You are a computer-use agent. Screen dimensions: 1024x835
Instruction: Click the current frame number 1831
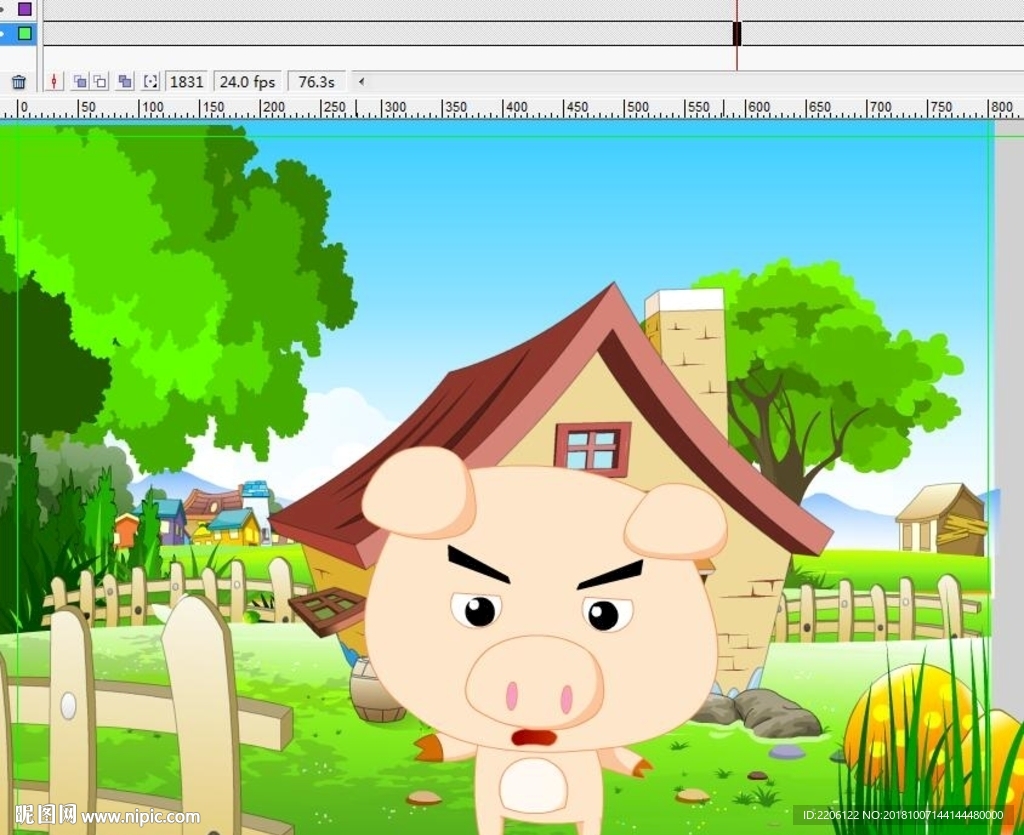[x=186, y=82]
